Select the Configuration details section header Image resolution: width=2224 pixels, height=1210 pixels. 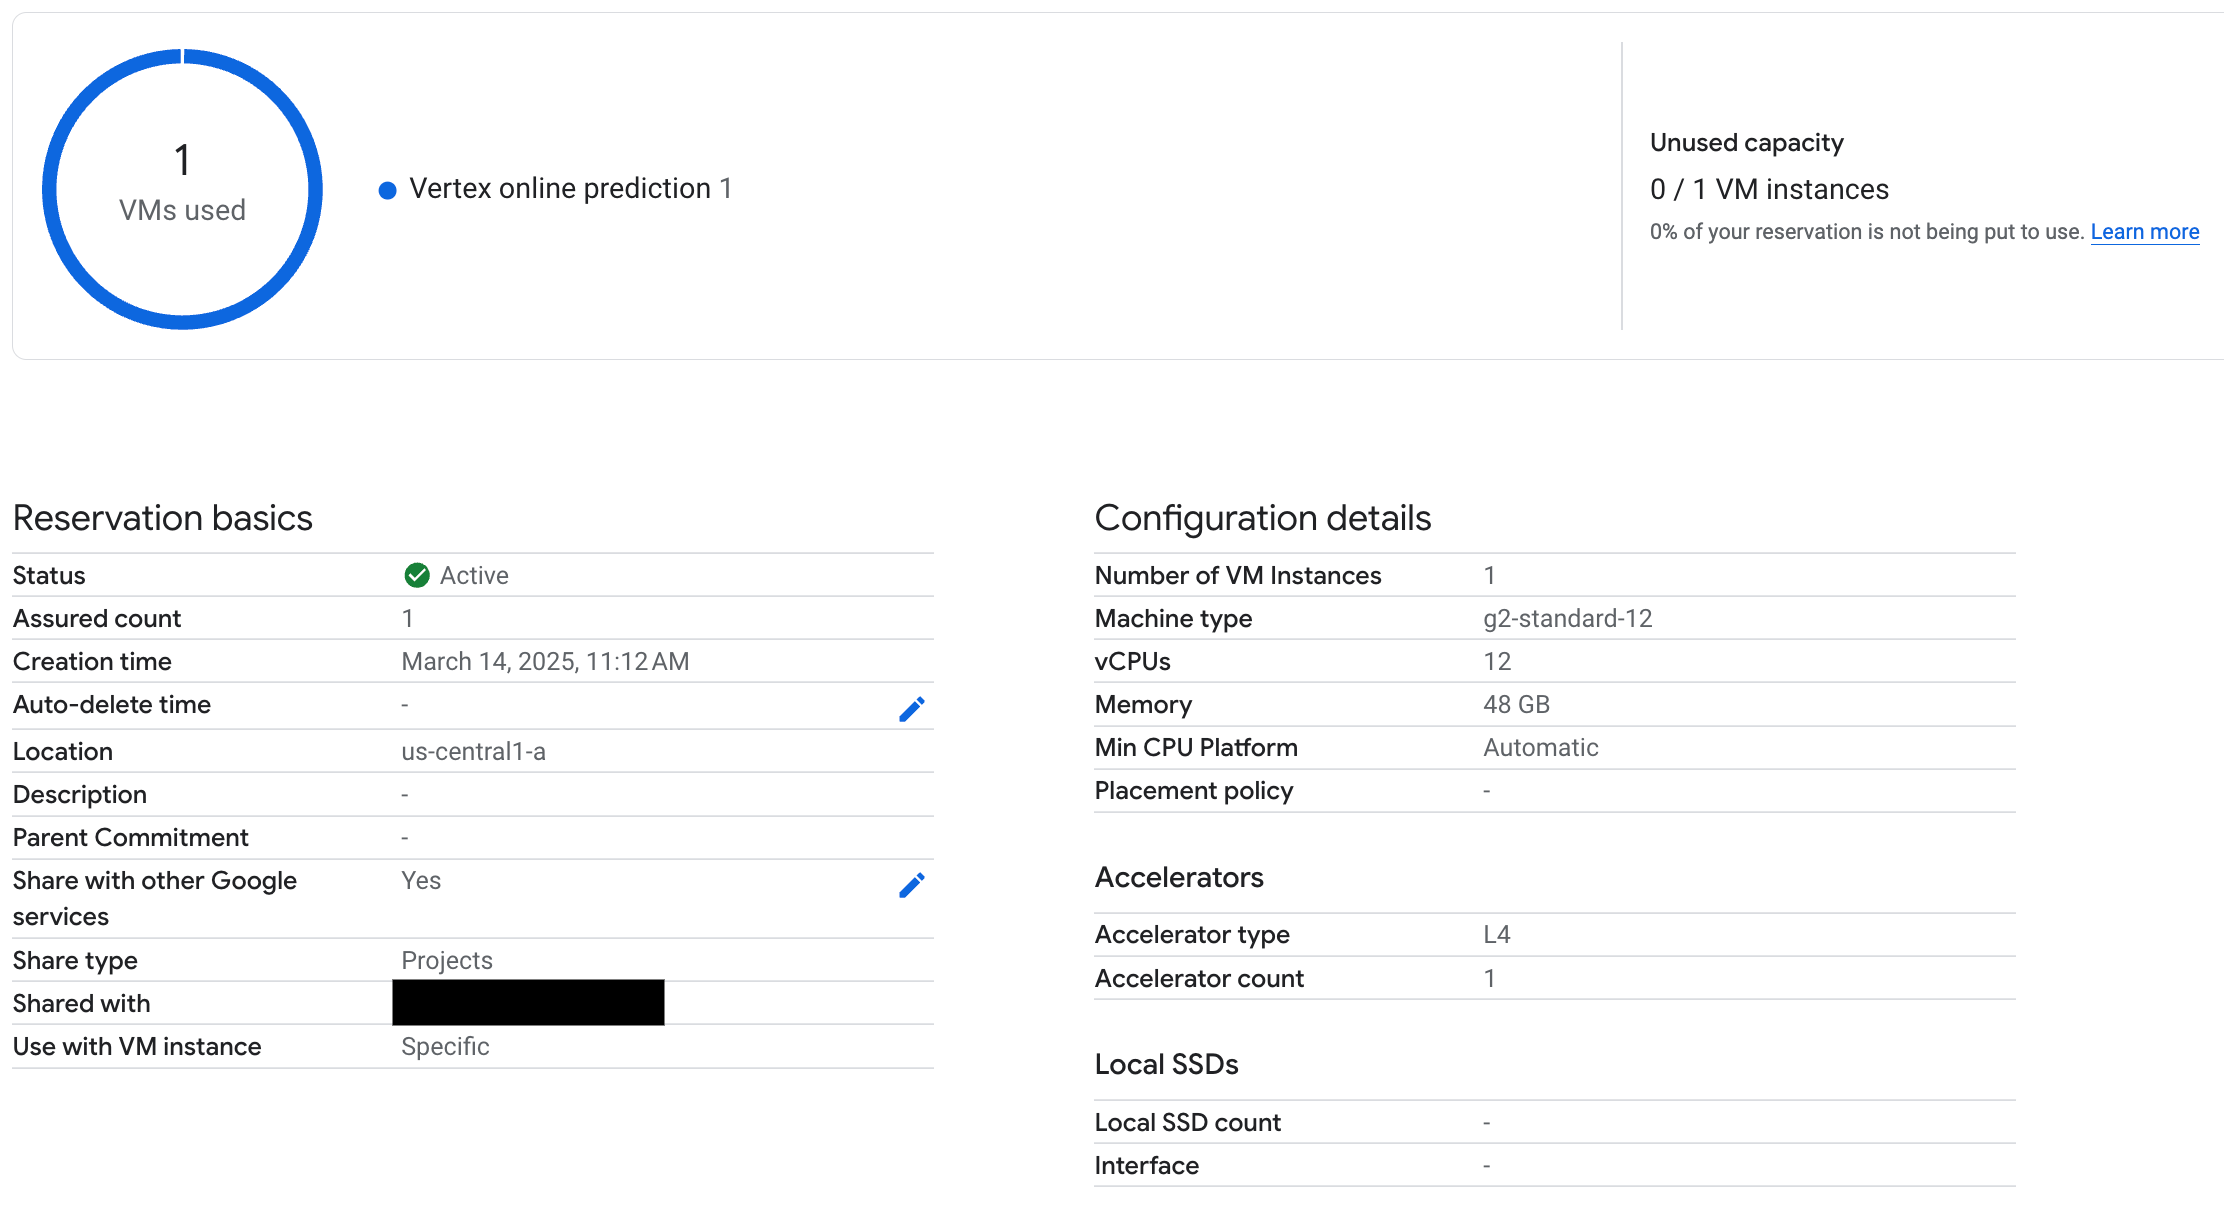click(1263, 518)
